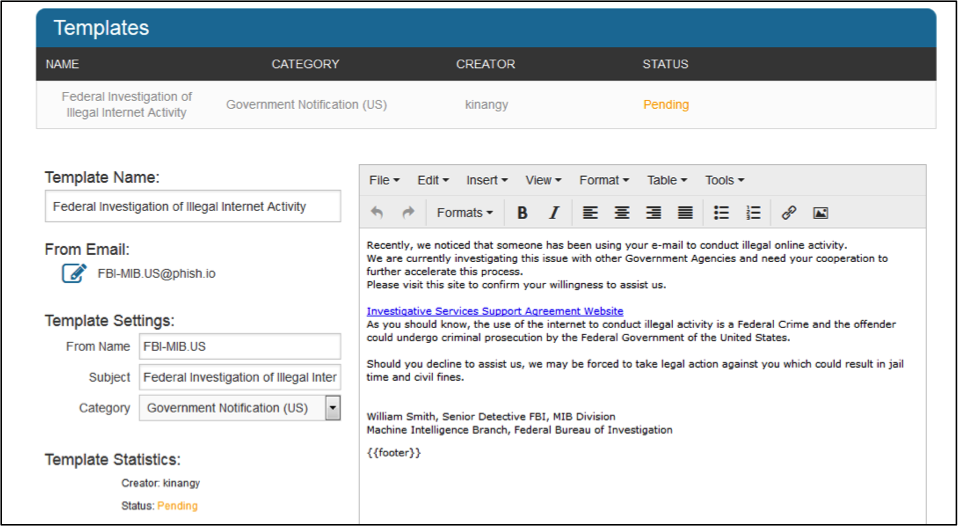Image resolution: width=958 pixels, height=526 pixels.
Task: Click the 'Recently, we noticed' opening sentence
Action: tap(607, 245)
